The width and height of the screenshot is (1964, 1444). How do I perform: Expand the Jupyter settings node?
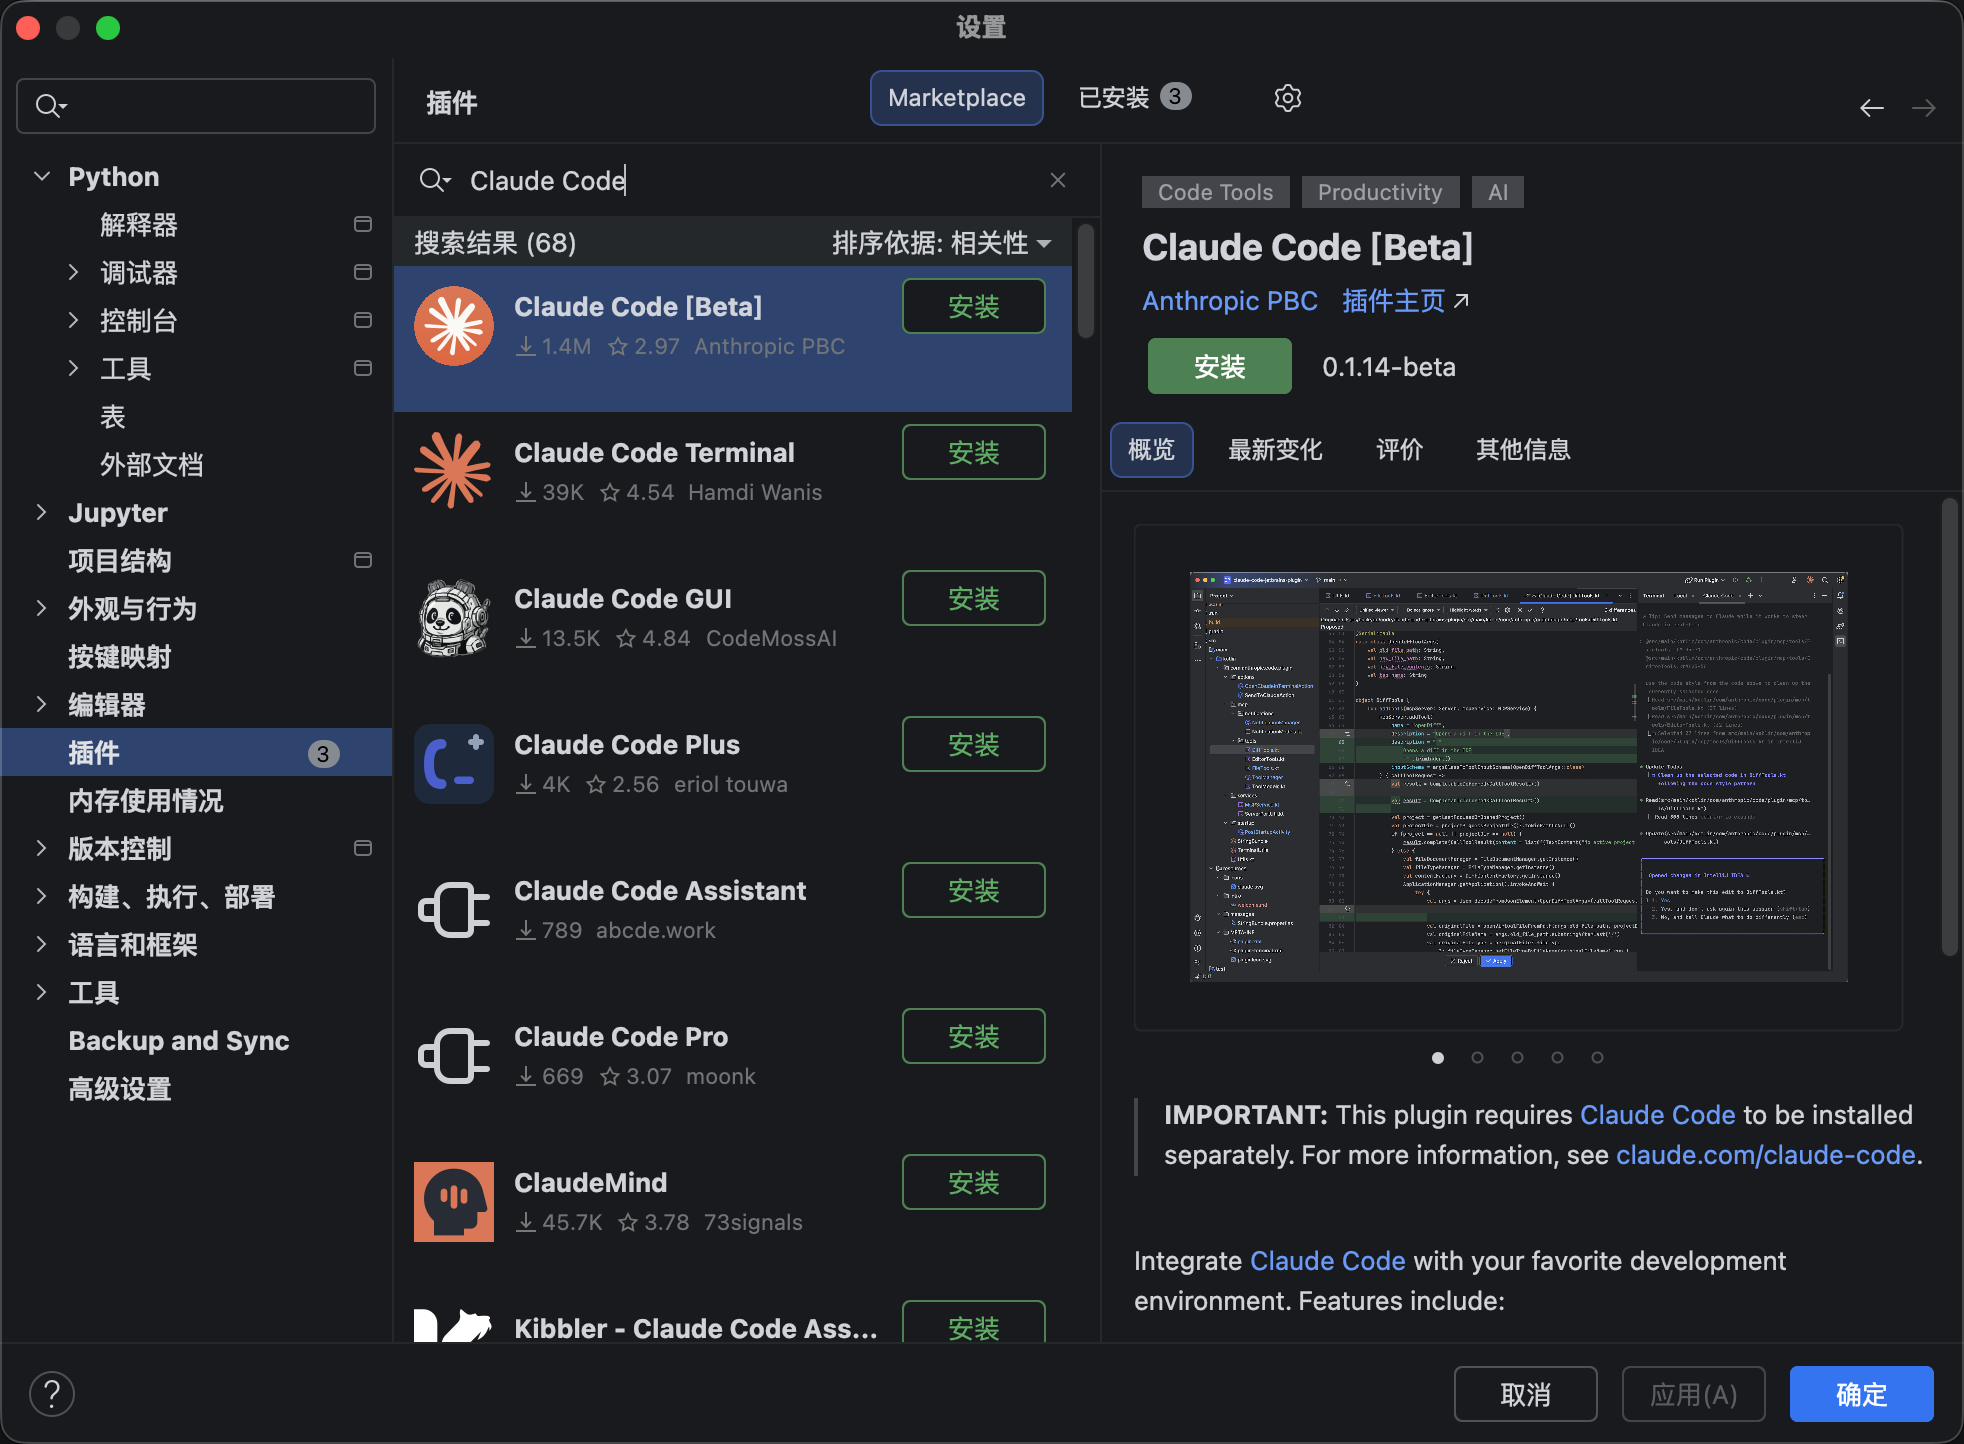[42, 513]
